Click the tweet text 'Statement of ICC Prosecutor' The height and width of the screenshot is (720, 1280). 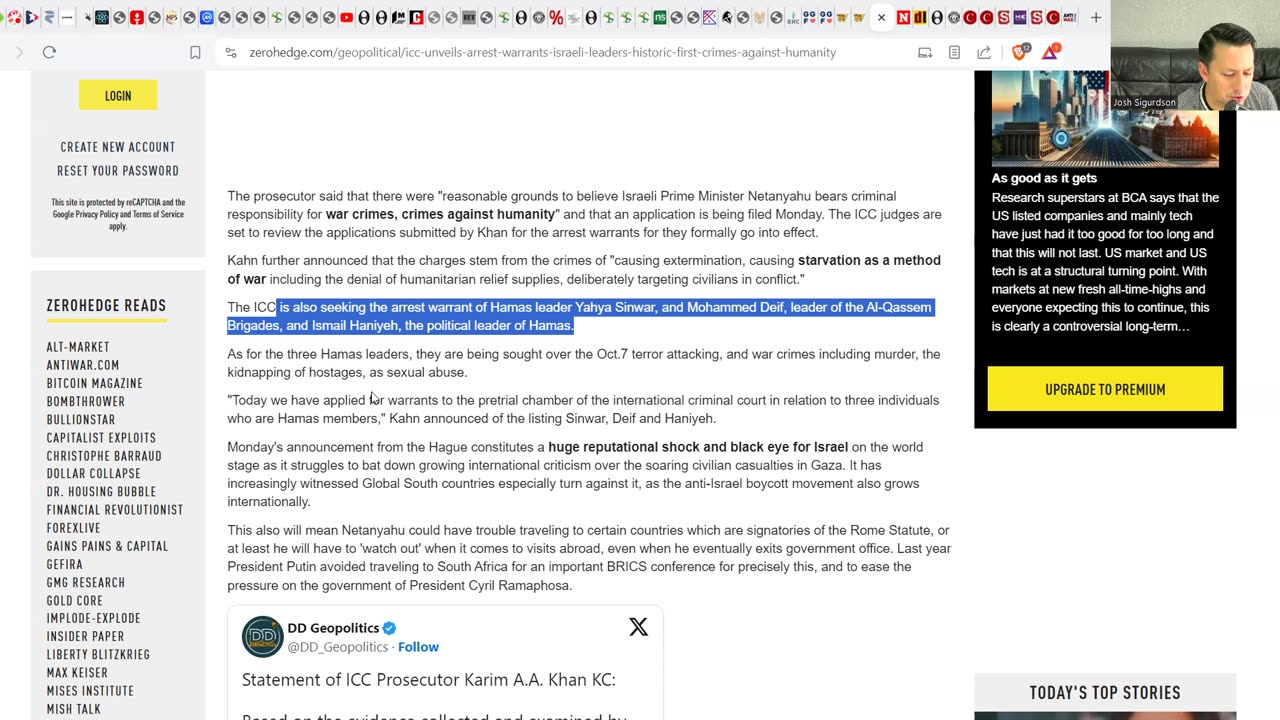[429, 680]
